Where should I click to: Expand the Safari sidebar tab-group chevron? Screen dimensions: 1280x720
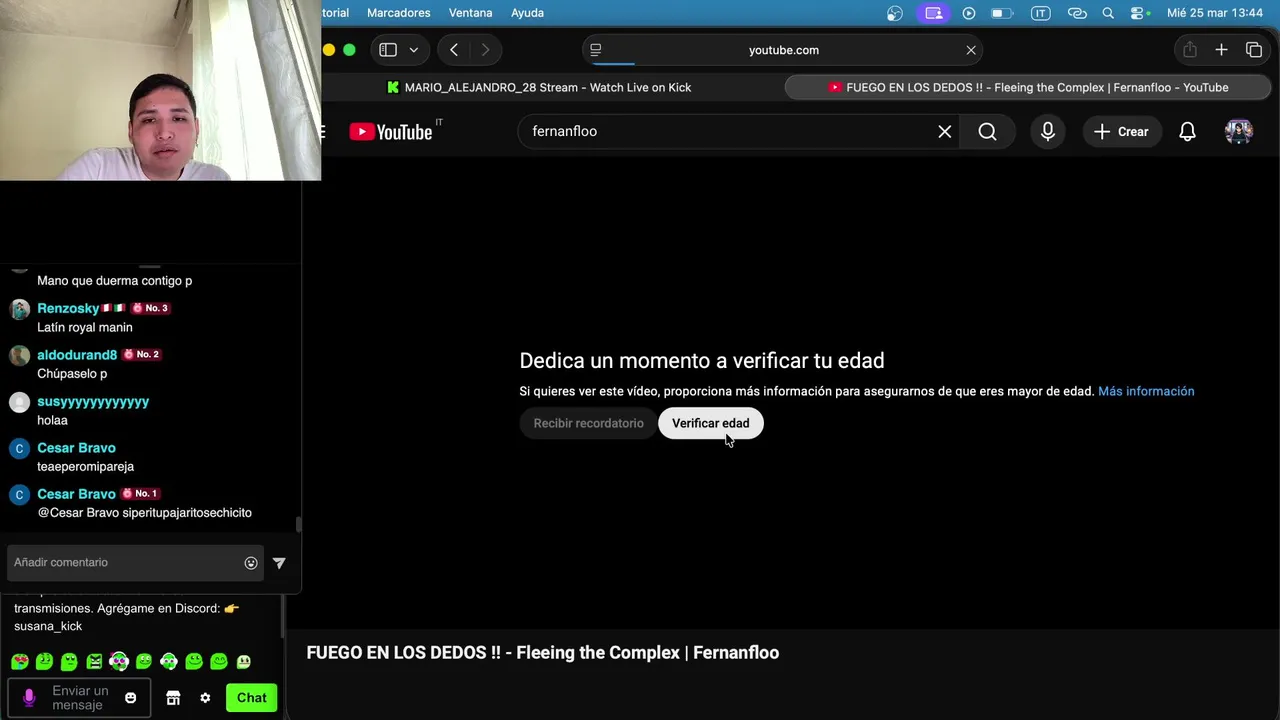tap(413, 50)
